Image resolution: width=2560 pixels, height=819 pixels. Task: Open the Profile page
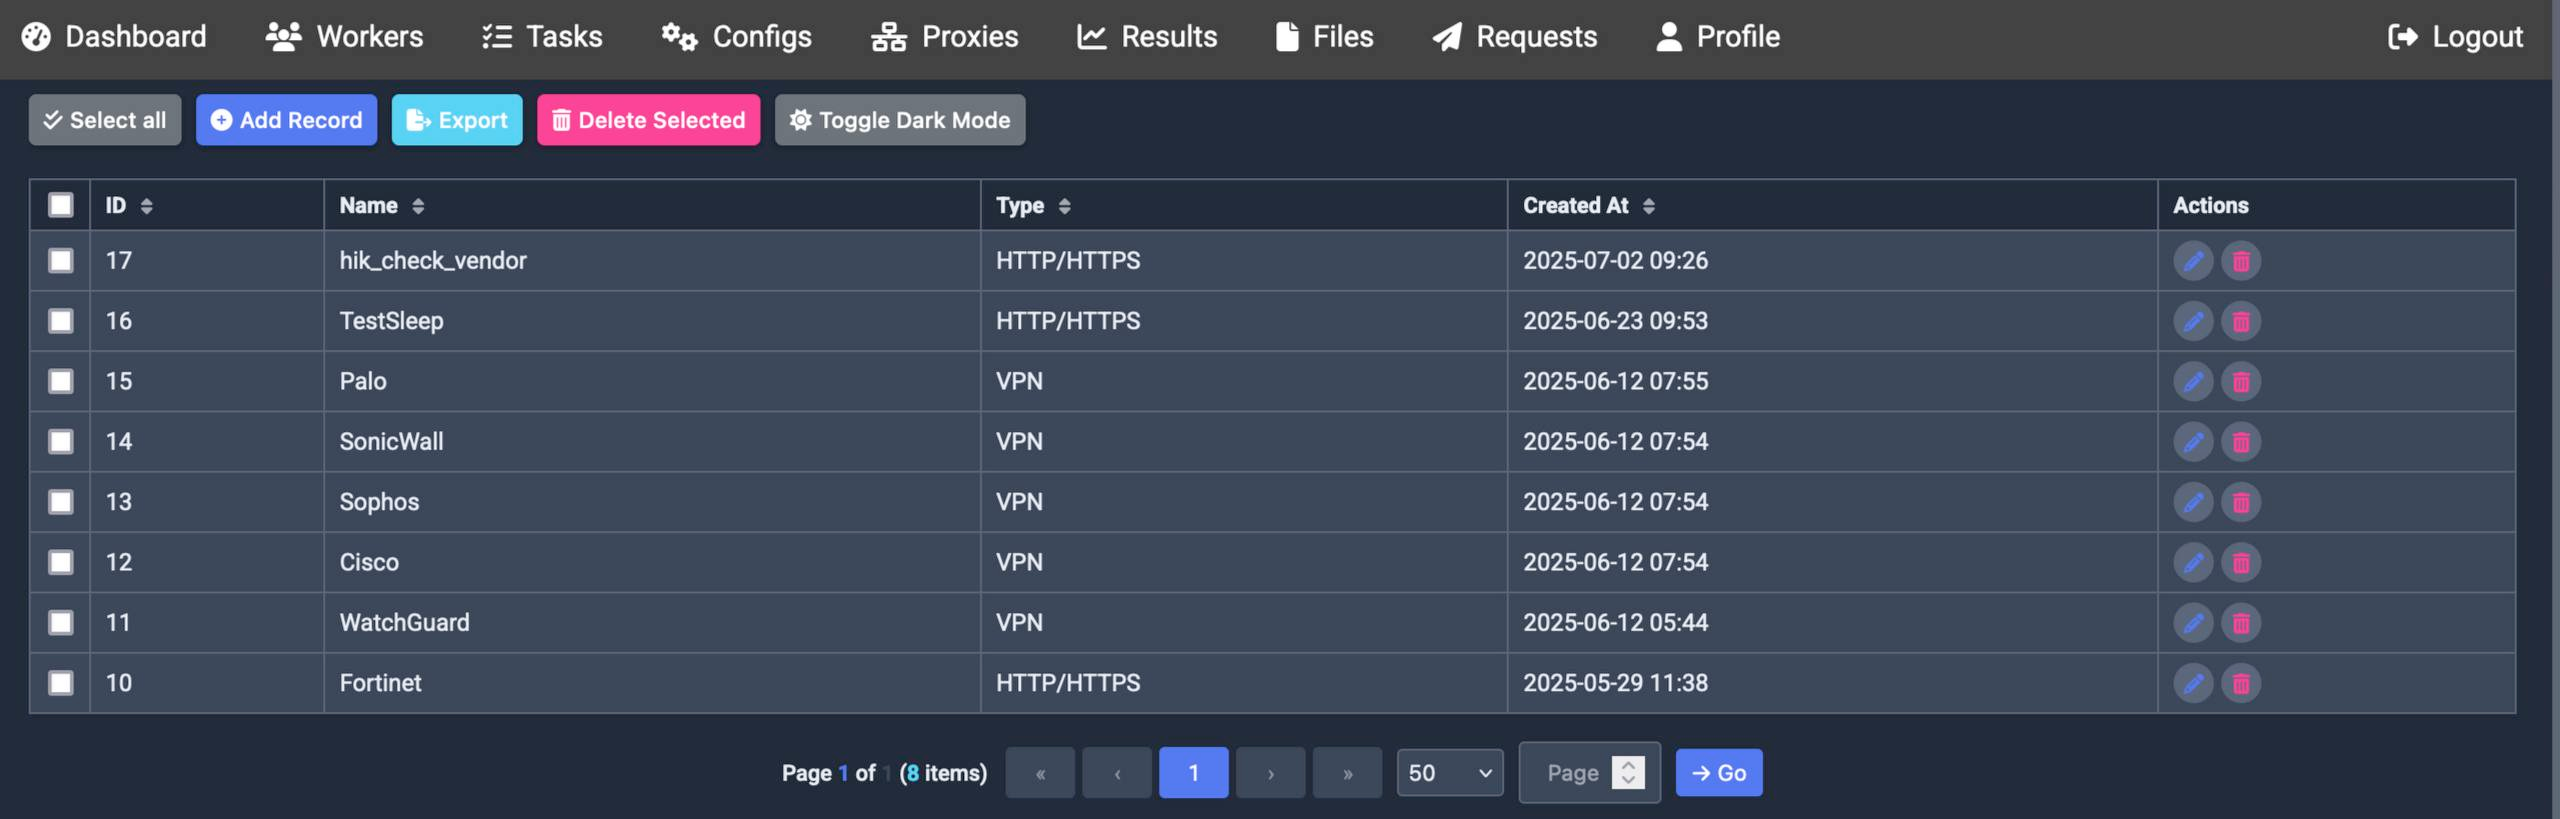tap(1718, 37)
